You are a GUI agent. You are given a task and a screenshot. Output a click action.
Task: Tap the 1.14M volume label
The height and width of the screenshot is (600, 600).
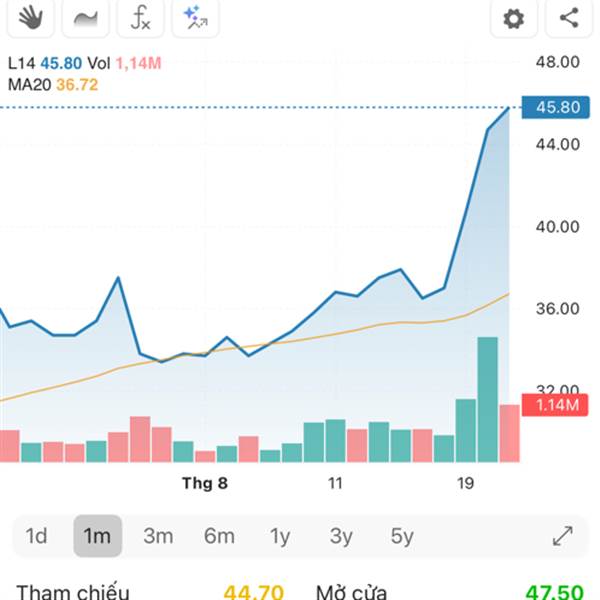click(555, 405)
